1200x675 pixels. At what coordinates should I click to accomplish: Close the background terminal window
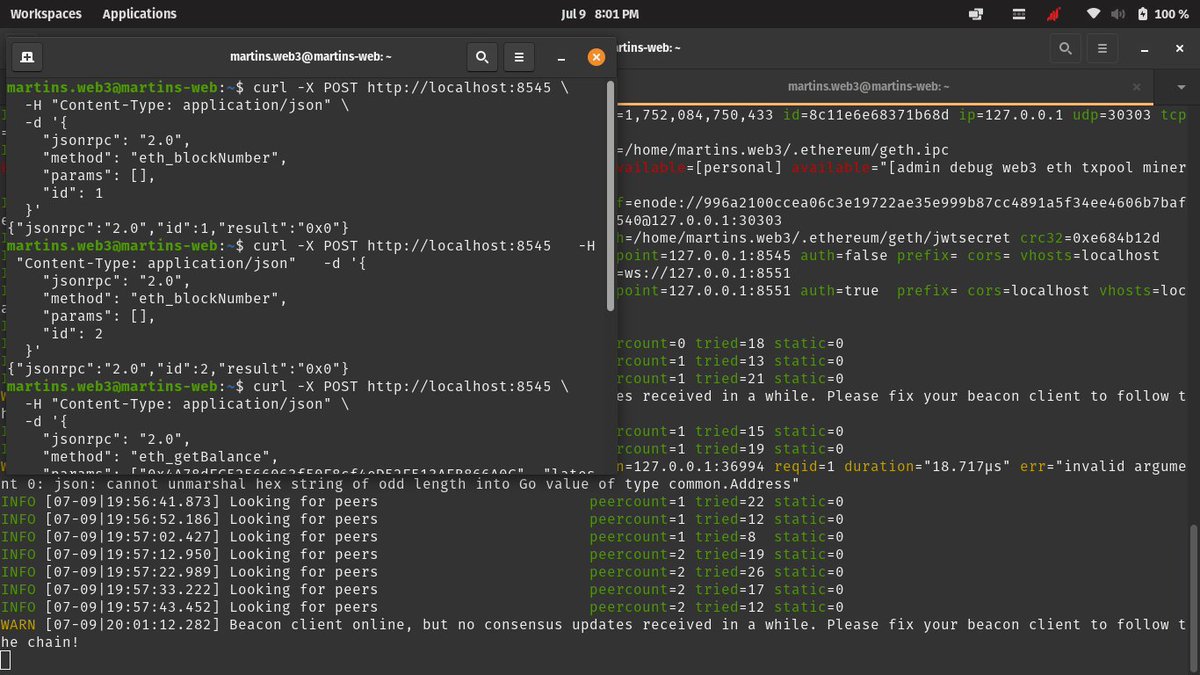tap(1180, 47)
